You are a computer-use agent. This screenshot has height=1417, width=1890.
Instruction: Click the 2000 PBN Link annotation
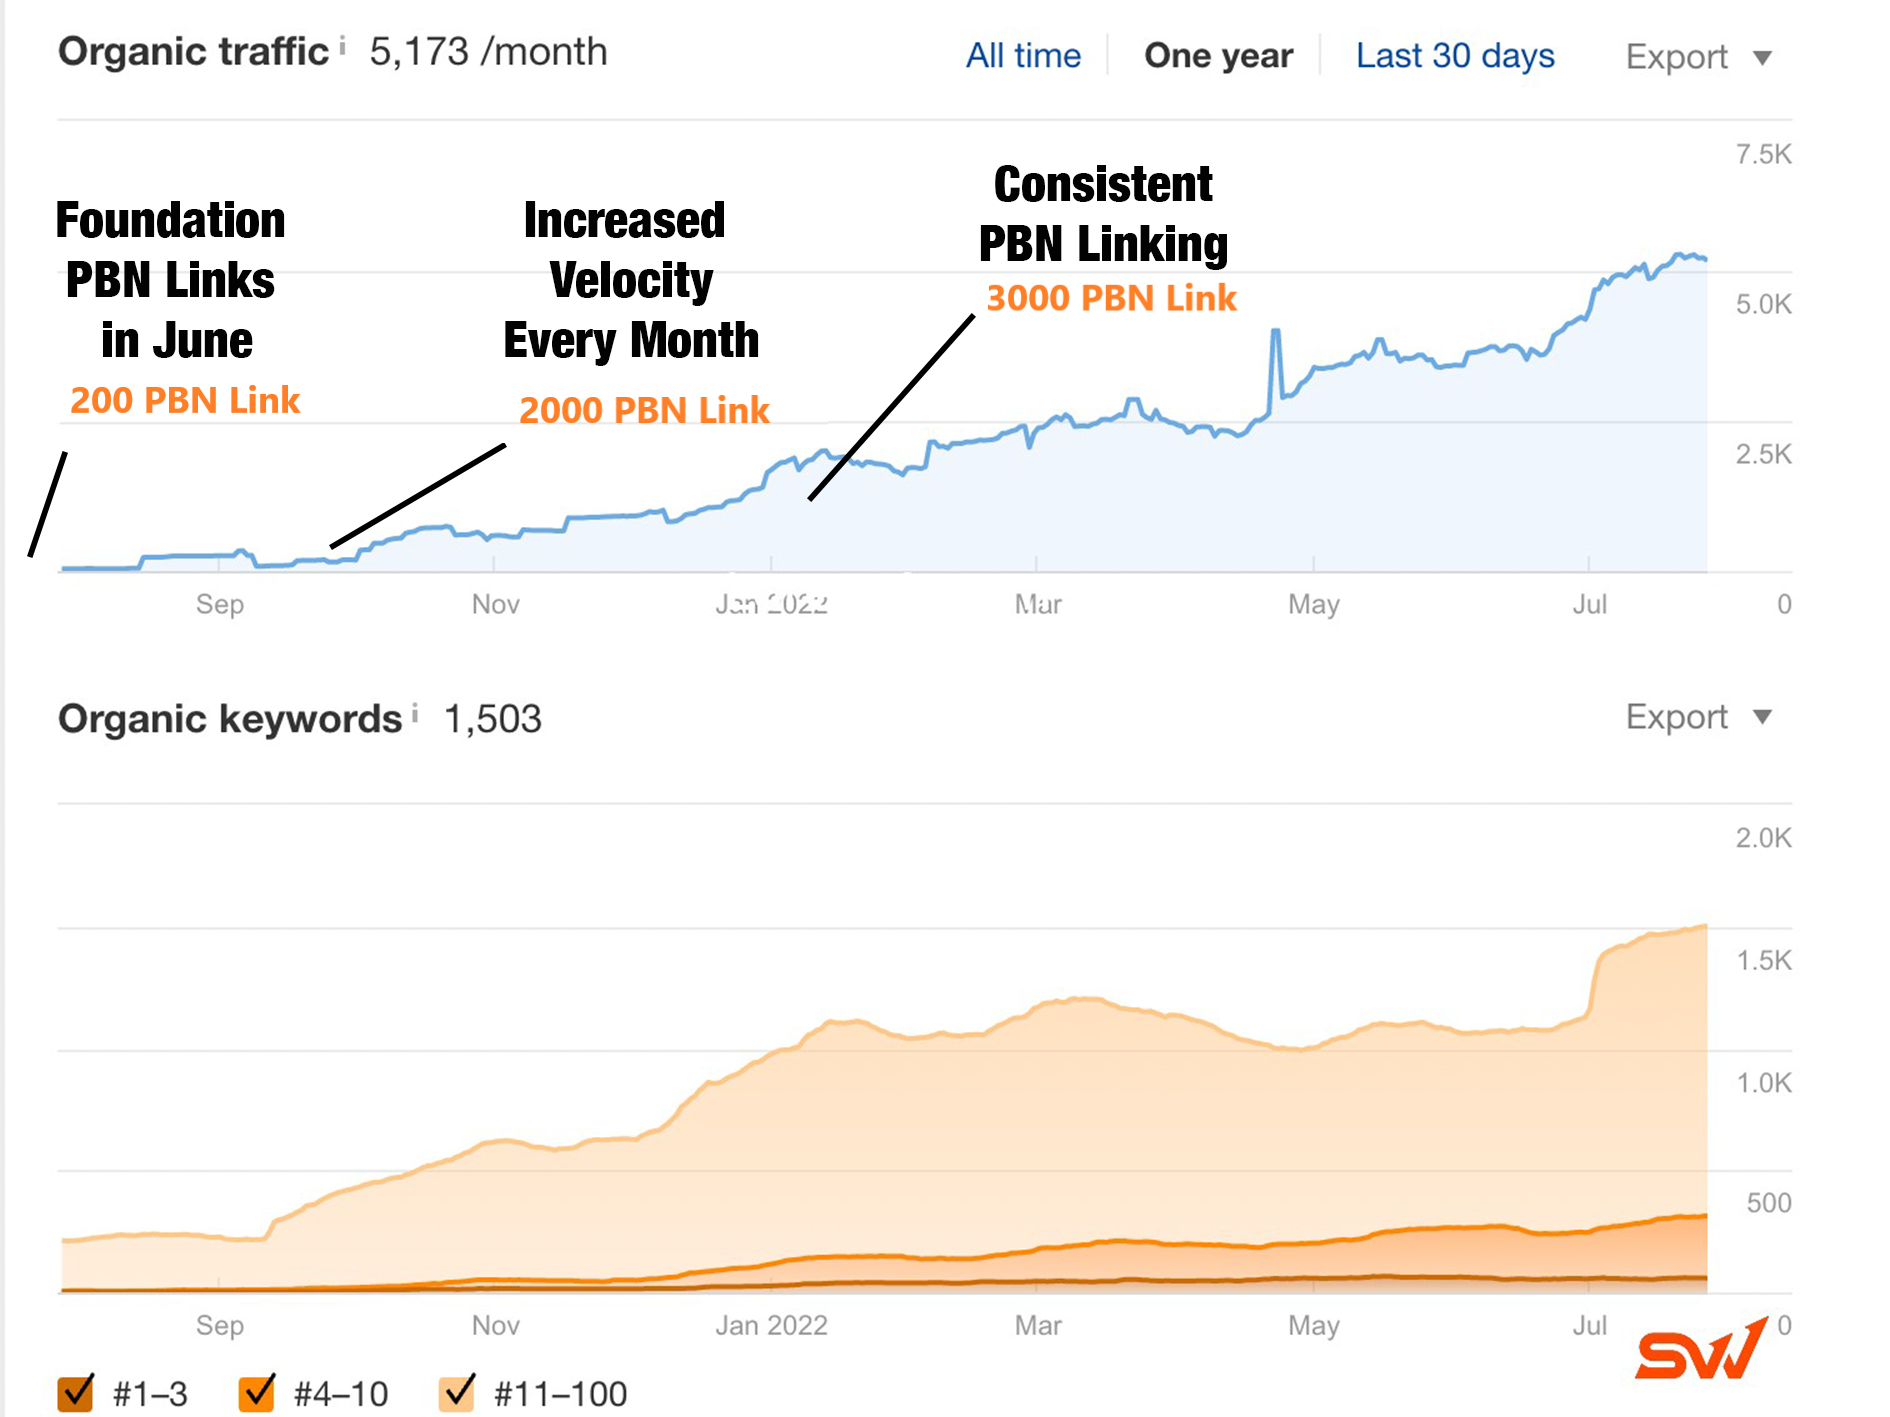pyautogui.click(x=644, y=410)
